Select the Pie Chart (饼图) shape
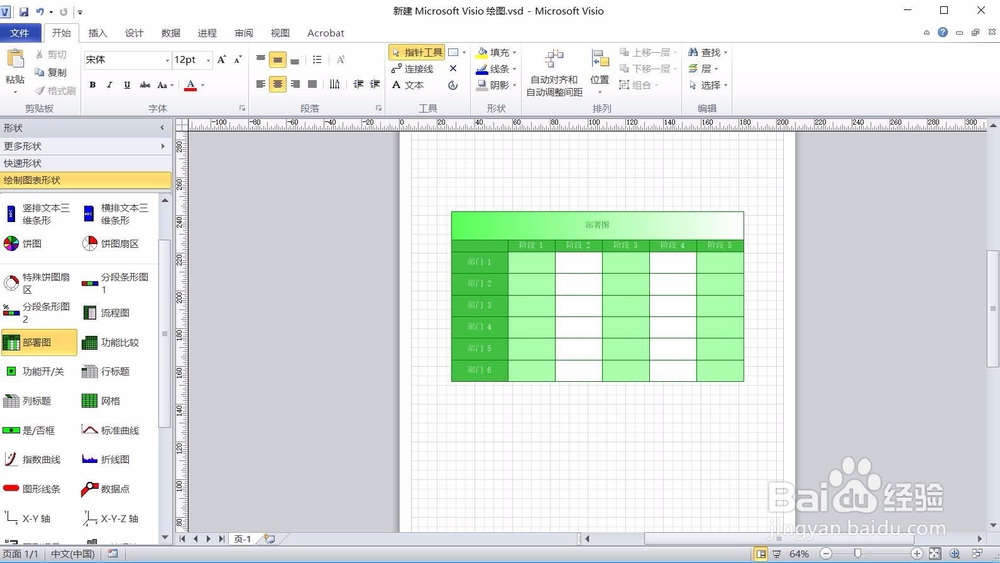Viewport: 1000px width, 563px height. pyautogui.click(x=23, y=244)
